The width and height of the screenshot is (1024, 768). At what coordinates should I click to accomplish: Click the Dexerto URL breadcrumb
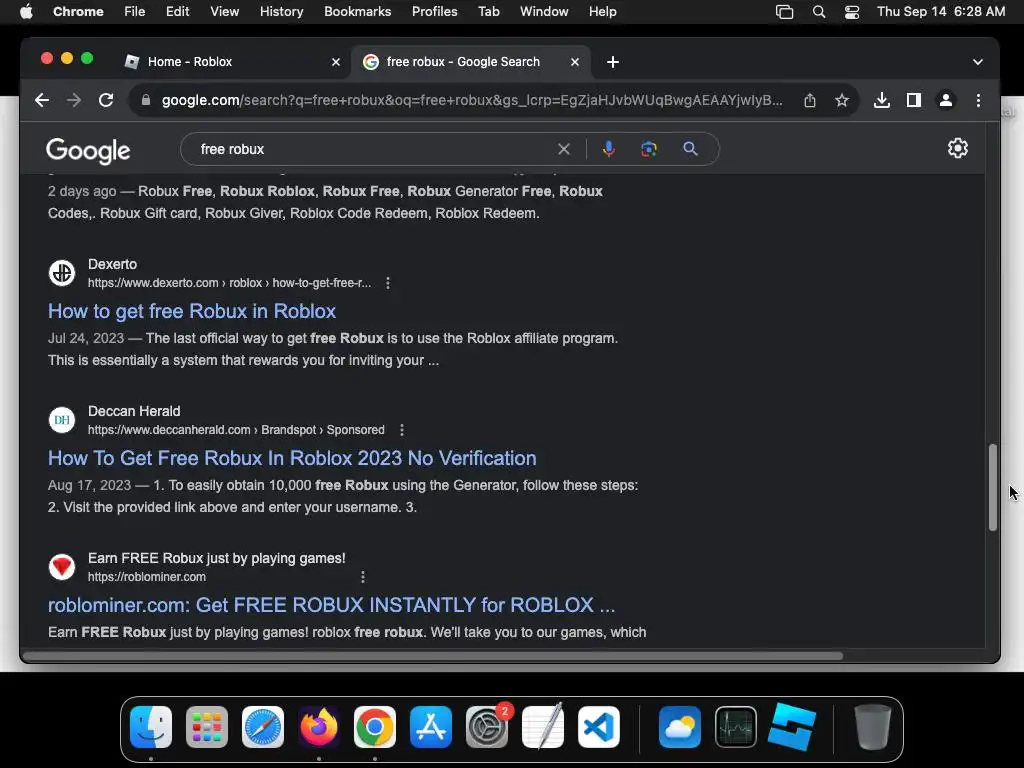tap(229, 283)
